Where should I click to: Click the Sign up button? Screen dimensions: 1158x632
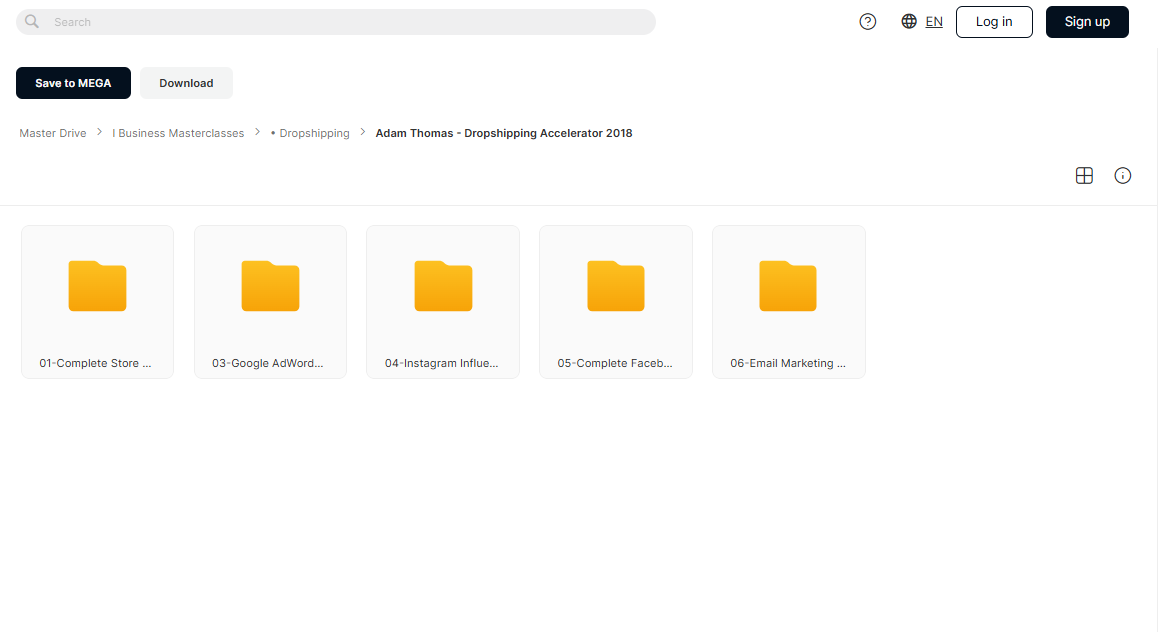[x=1087, y=22]
